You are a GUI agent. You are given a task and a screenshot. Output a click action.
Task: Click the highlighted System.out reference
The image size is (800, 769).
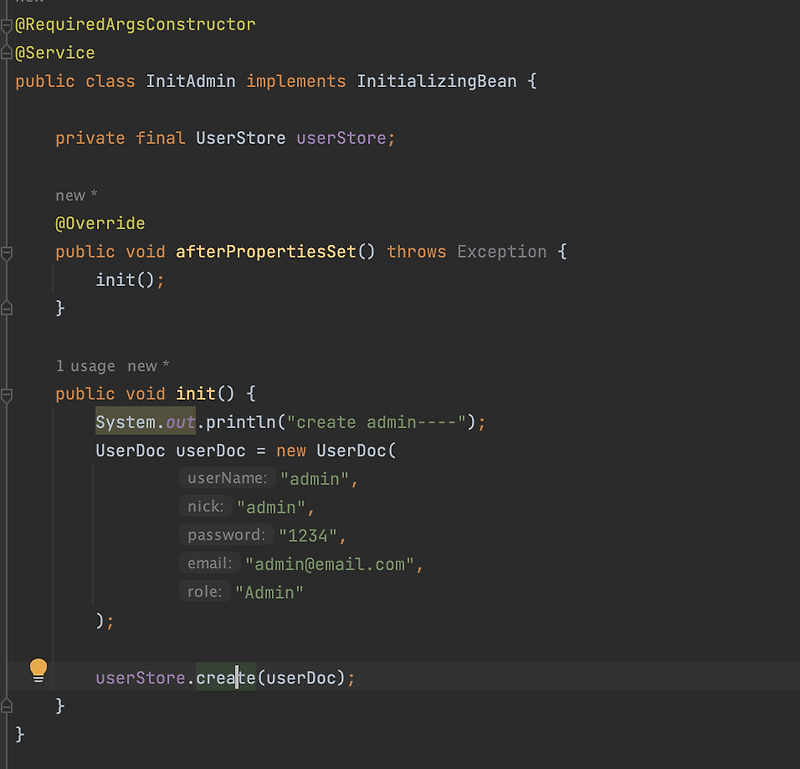[145, 422]
